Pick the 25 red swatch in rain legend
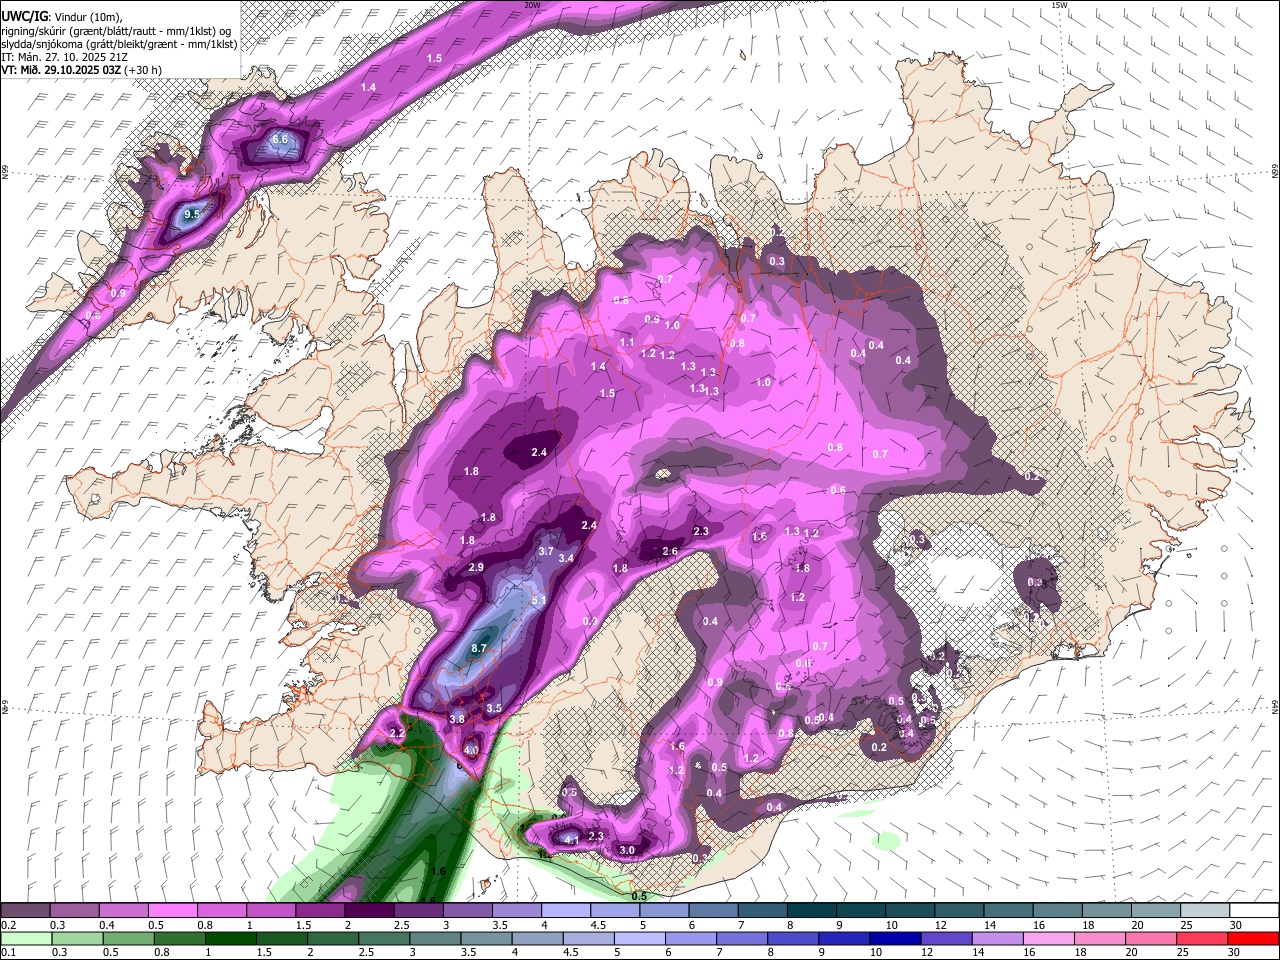This screenshot has height=960, width=1280. coord(1202,938)
